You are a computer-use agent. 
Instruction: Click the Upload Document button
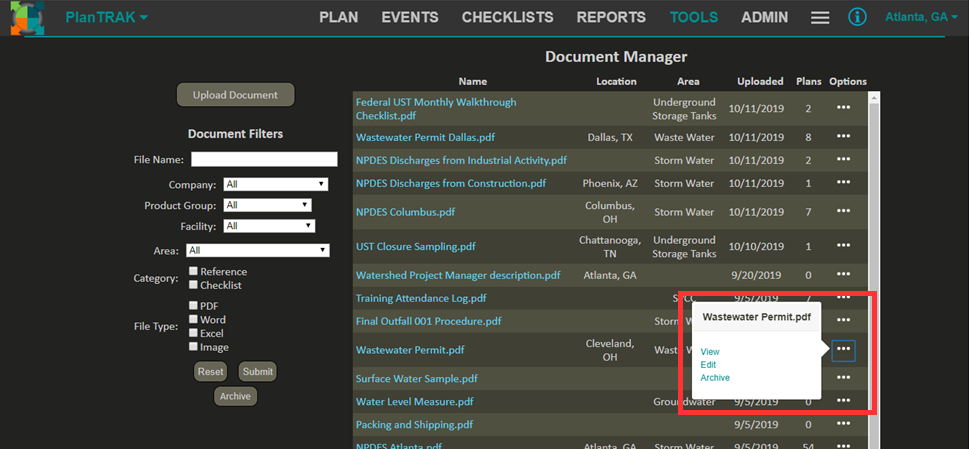point(235,95)
